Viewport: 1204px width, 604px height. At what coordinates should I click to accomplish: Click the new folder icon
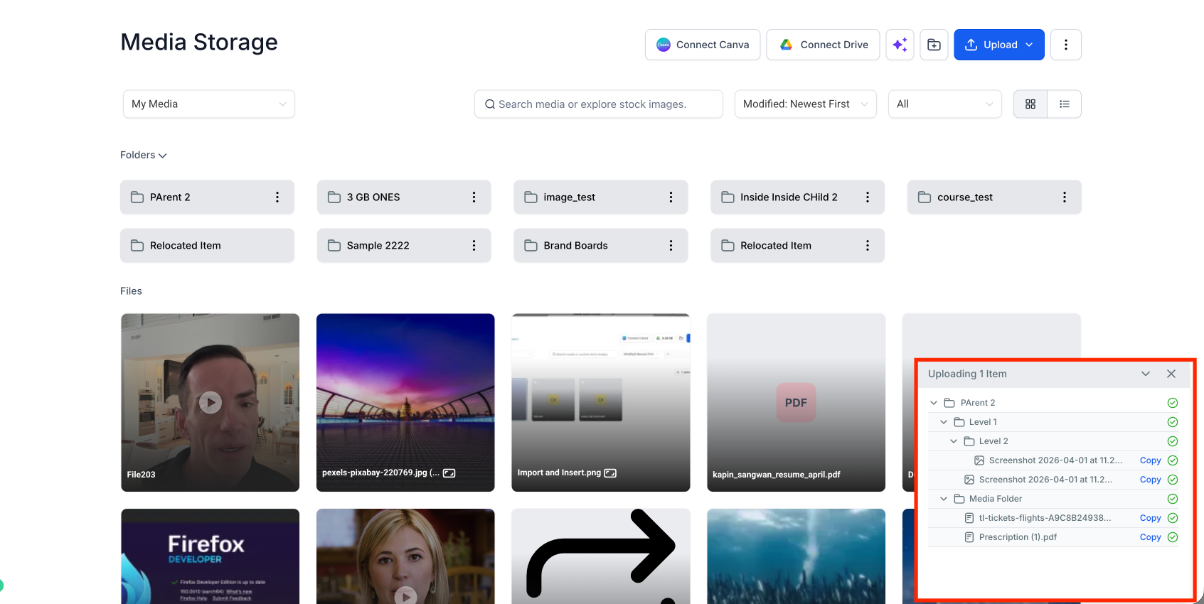[x=934, y=45]
